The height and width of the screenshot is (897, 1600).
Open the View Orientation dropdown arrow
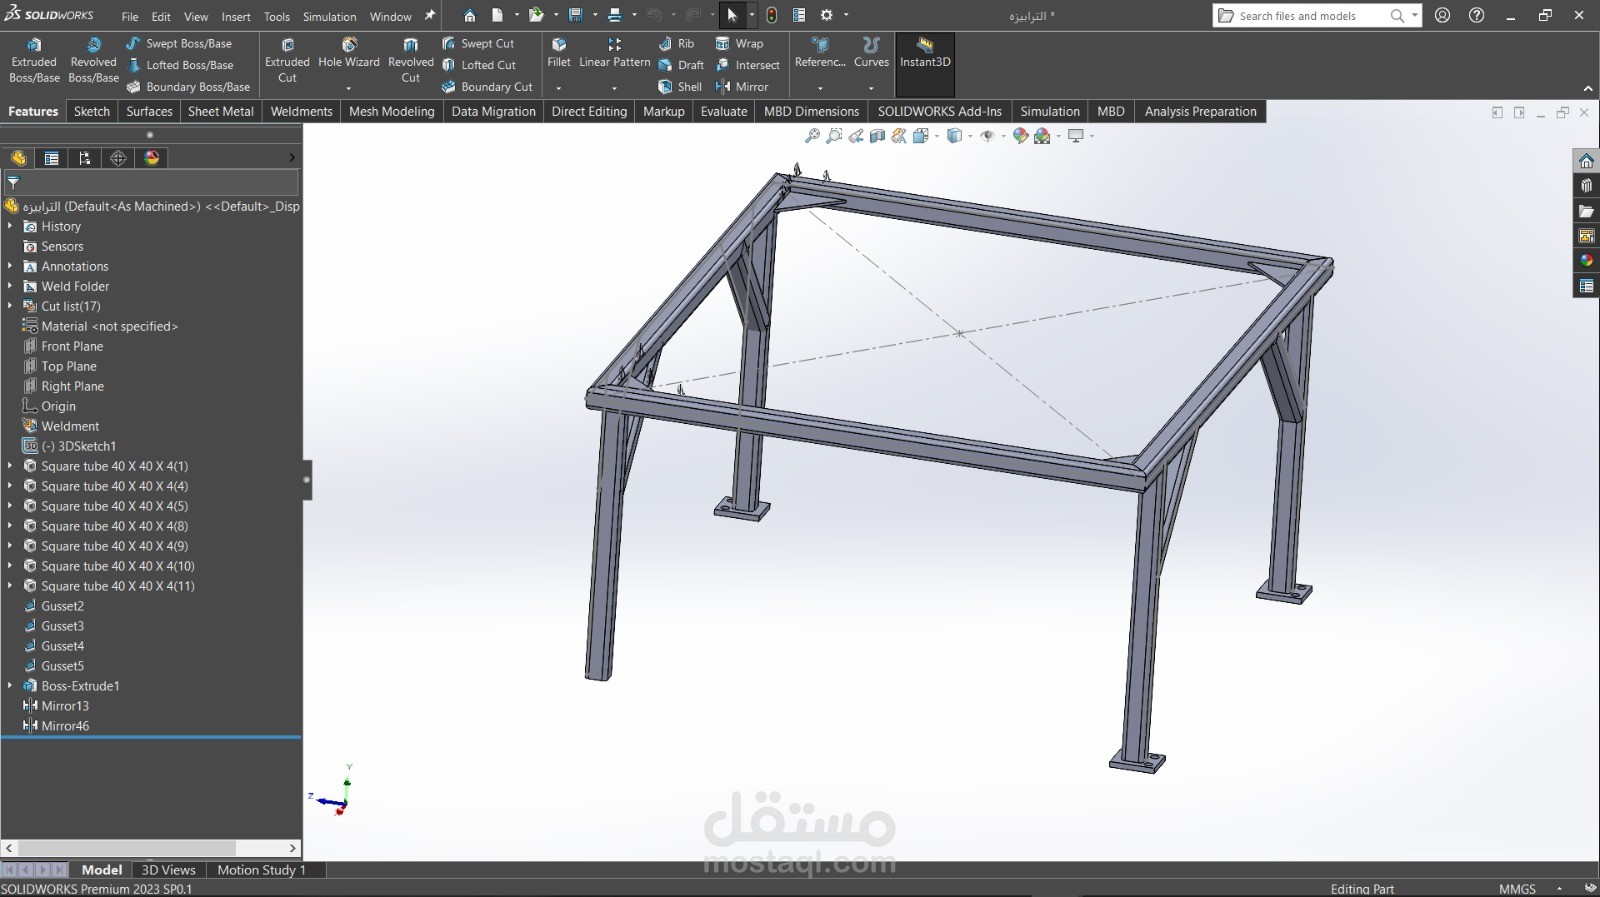(x=936, y=136)
